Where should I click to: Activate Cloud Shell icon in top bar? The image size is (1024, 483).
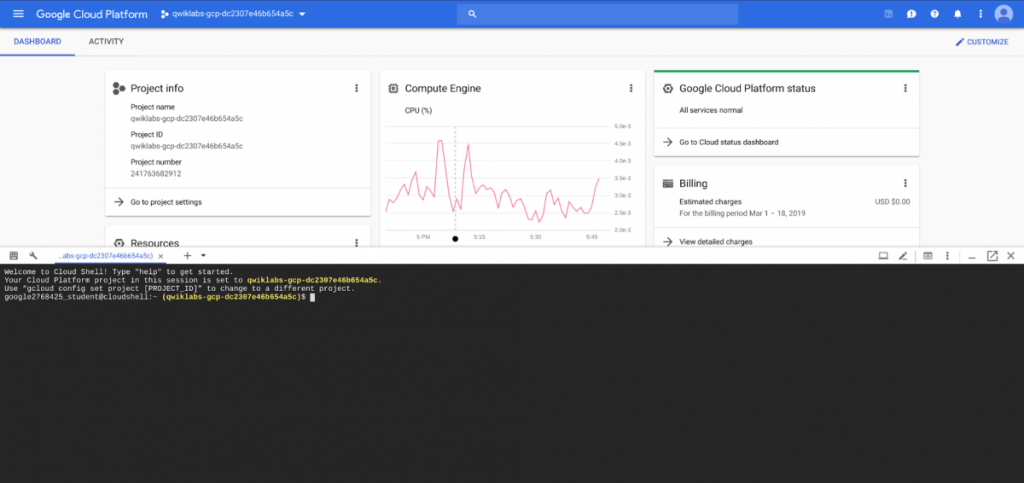point(888,14)
